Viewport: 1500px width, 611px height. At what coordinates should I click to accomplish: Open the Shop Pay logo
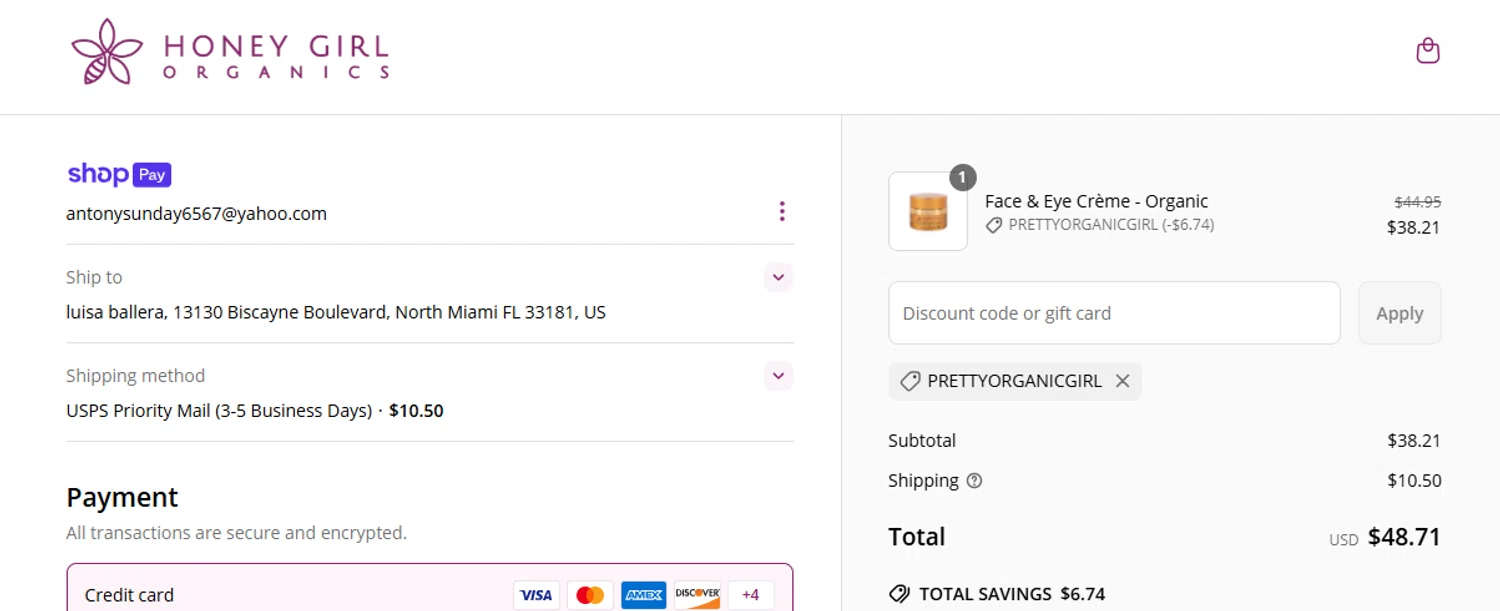coord(119,174)
